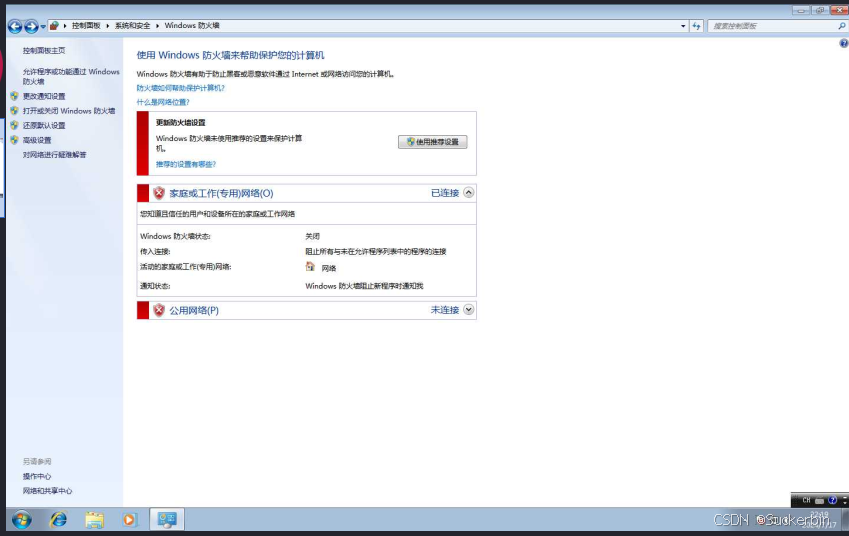The width and height of the screenshot is (849, 536).
Task: Open 打开或关闭 Windows 防火墙 link
Action: click(69, 110)
